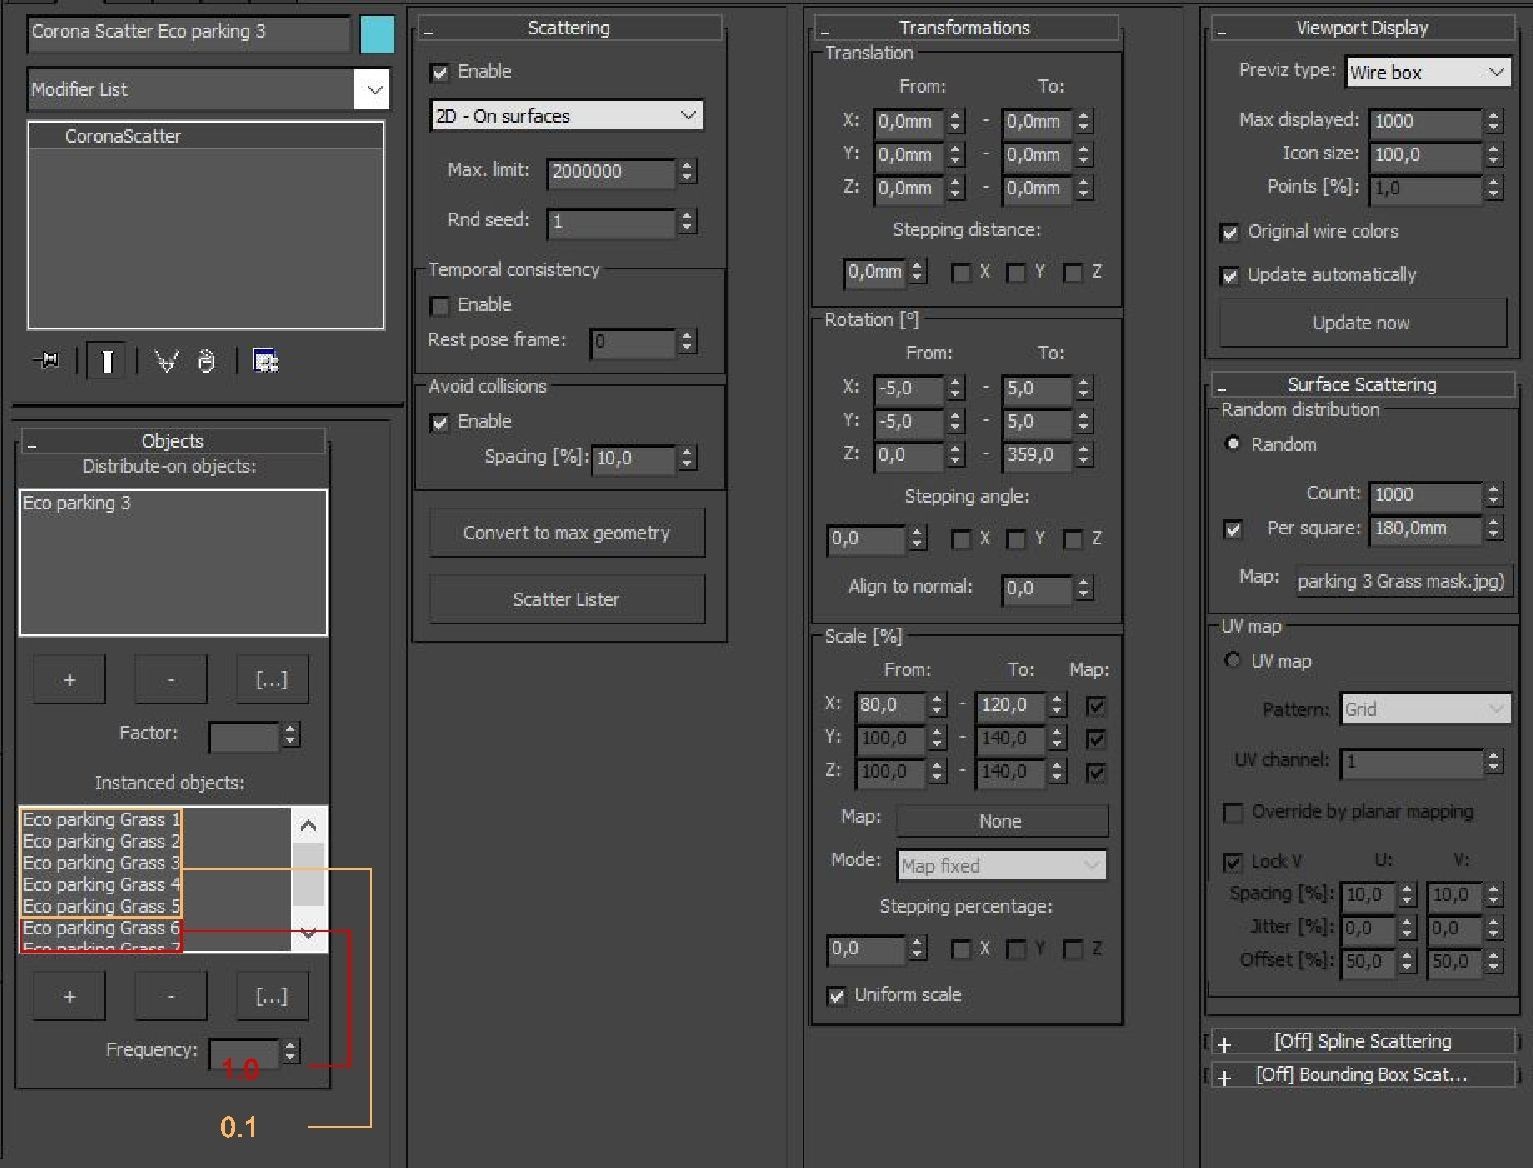Image resolution: width=1533 pixels, height=1168 pixels.
Task: Pick instanced objects from list [...] button
Action: (x=272, y=997)
